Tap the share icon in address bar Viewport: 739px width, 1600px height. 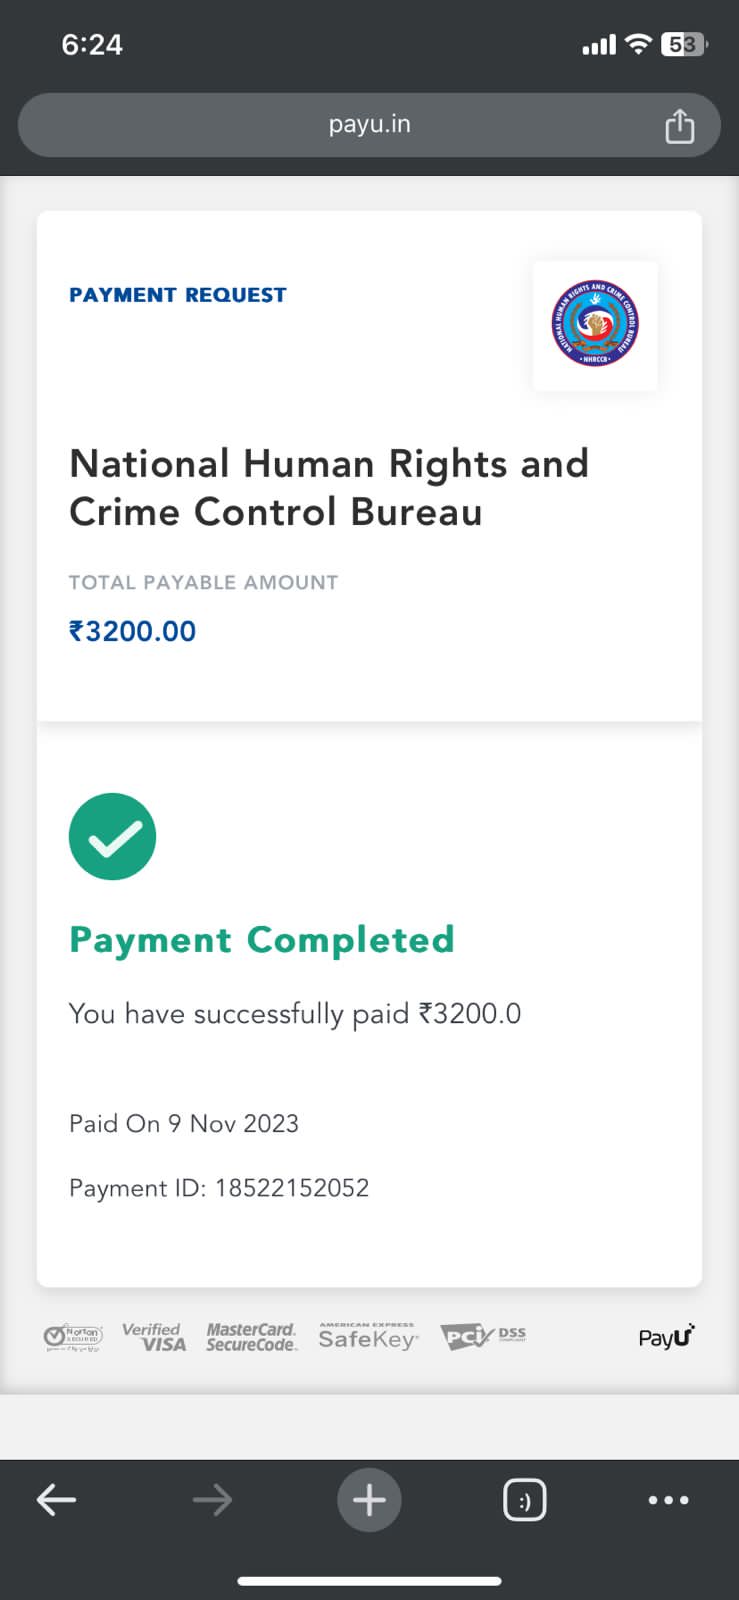(680, 126)
